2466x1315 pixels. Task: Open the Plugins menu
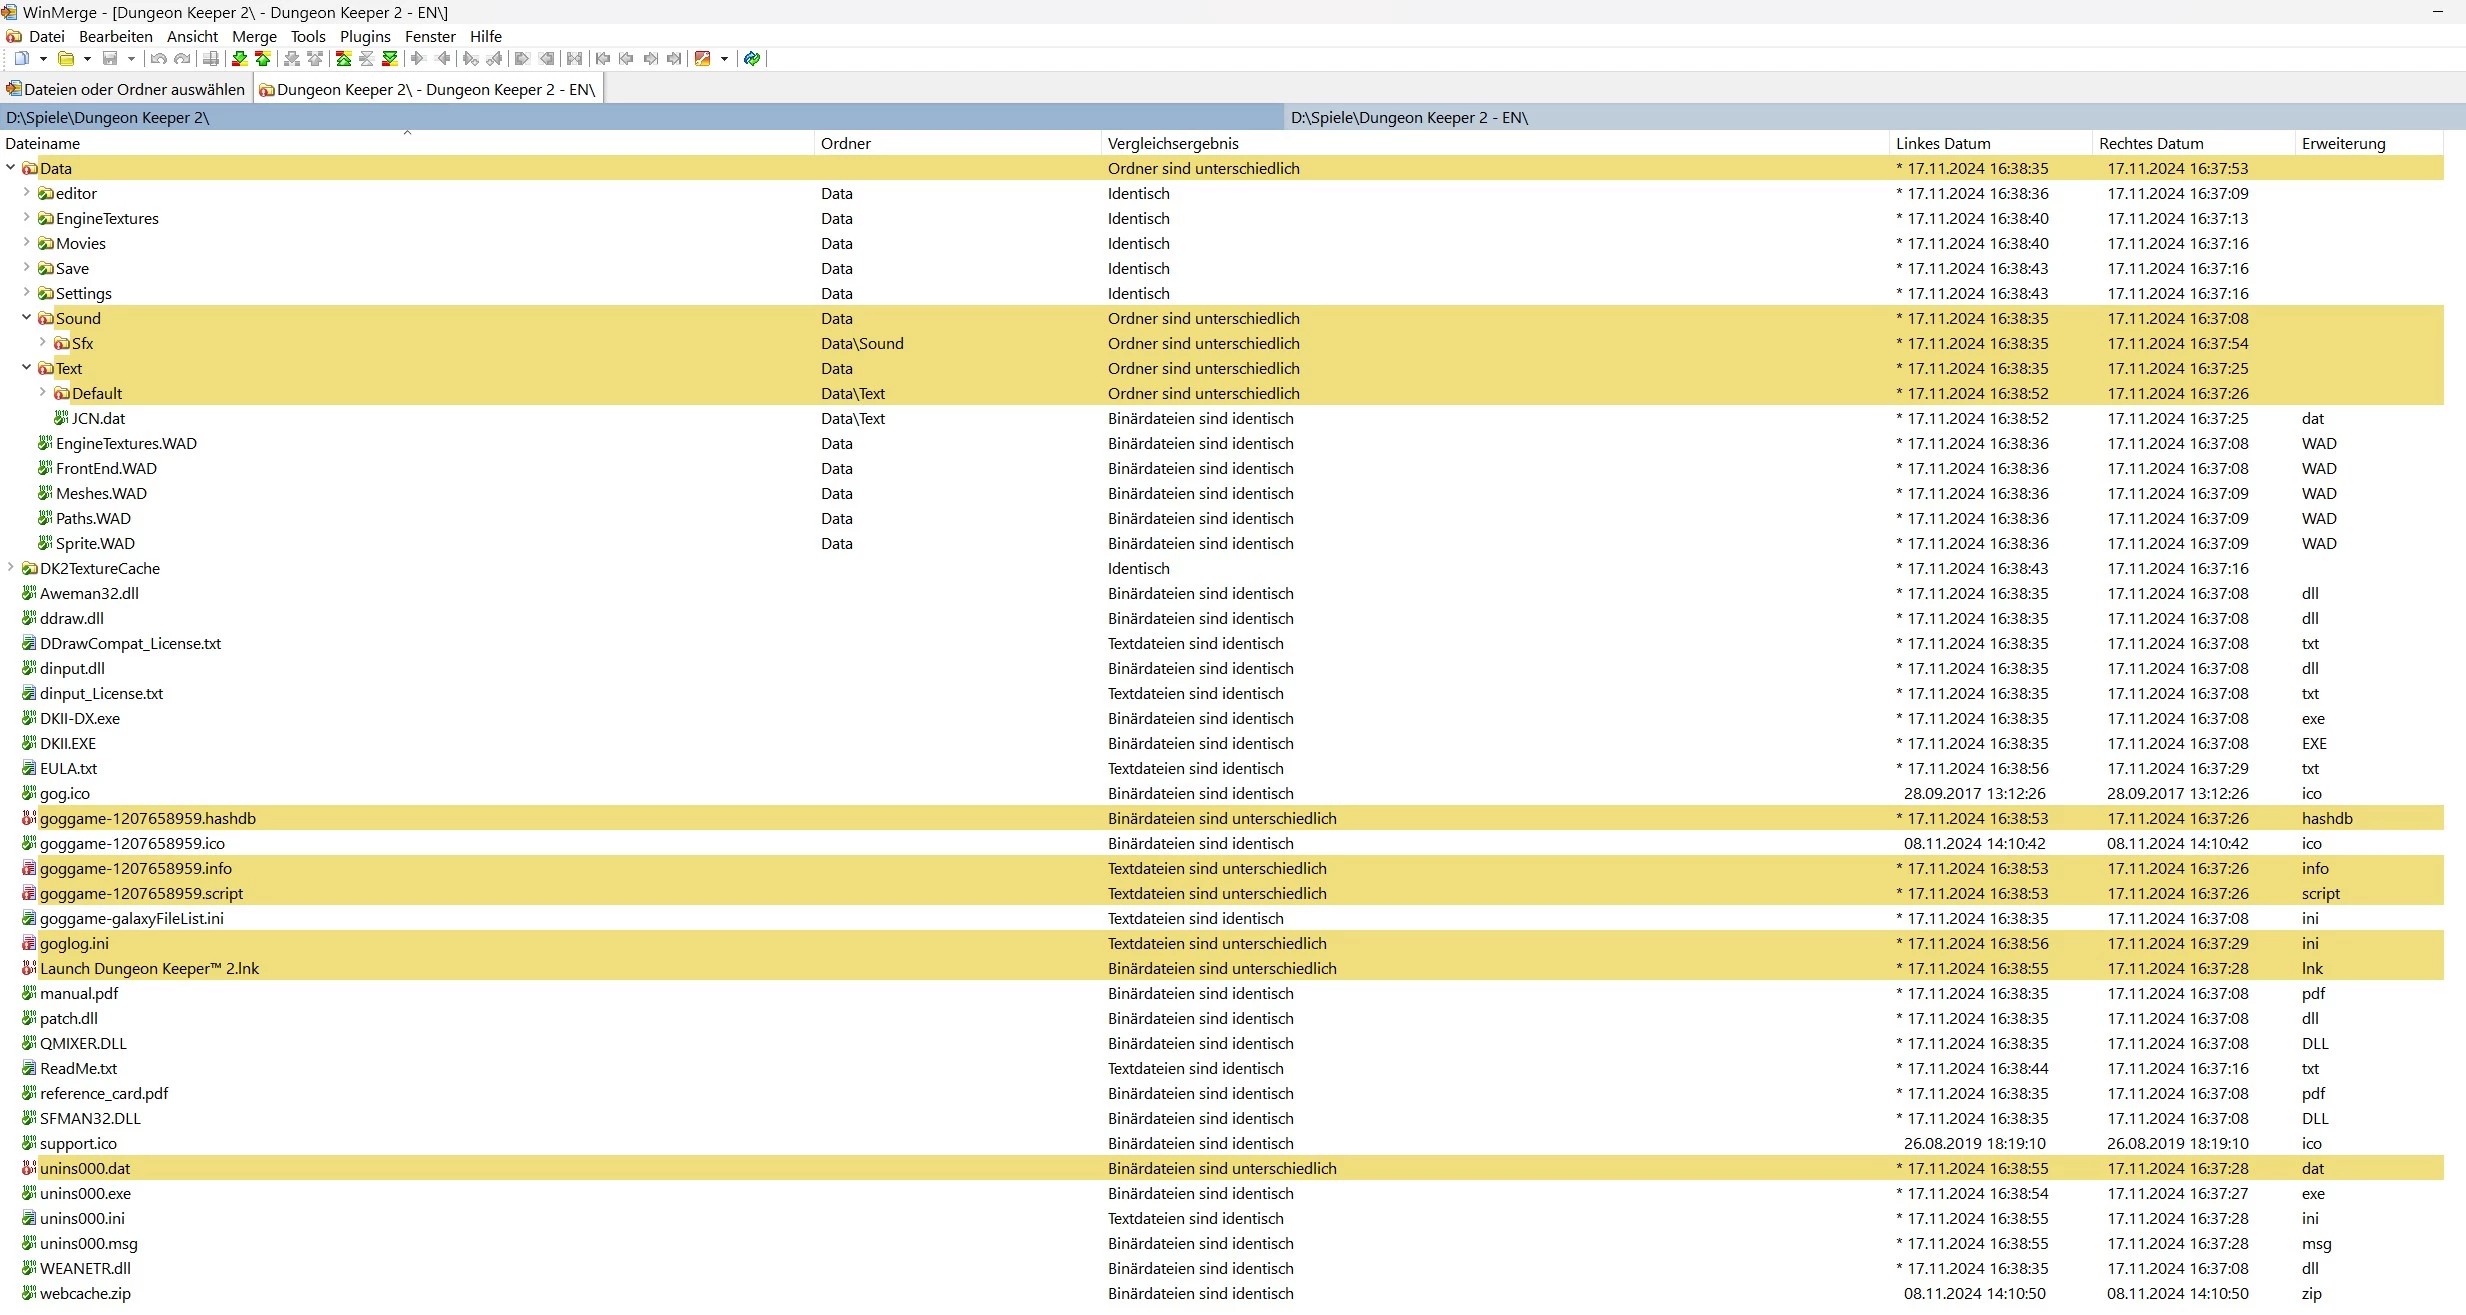365,36
